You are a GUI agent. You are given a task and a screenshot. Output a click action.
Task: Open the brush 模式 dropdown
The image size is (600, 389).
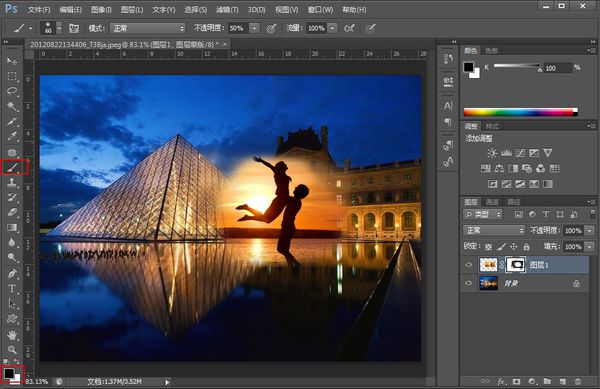(148, 28)
